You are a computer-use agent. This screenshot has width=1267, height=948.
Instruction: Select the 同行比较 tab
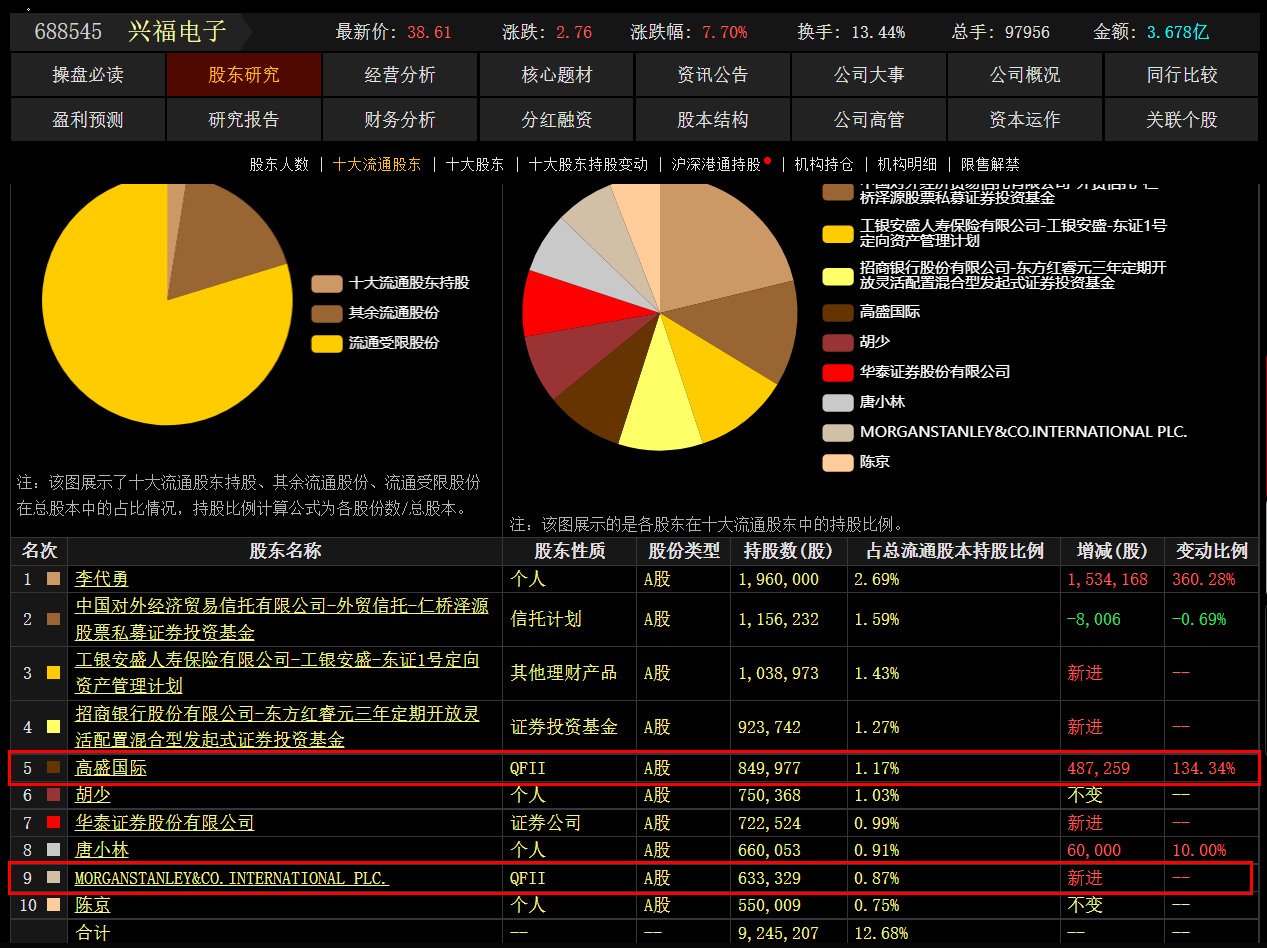(x=1181, y=75)
